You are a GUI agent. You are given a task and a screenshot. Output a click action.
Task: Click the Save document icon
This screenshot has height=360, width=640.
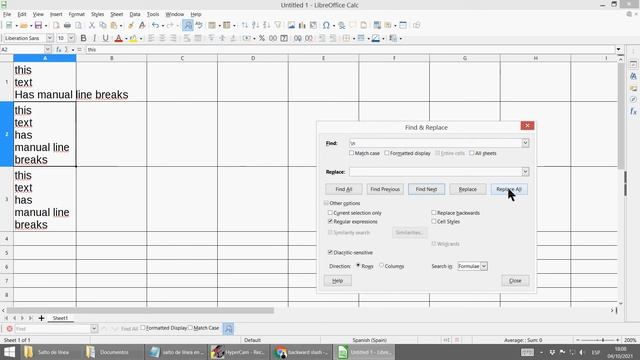[38, 25]
